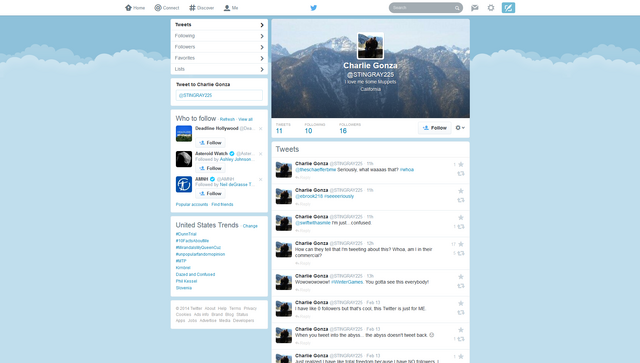Image resolution: width=640 pixels, height=363 pixels.
Task: Follow Deadline Hollywood
Action: coord(210,143)
